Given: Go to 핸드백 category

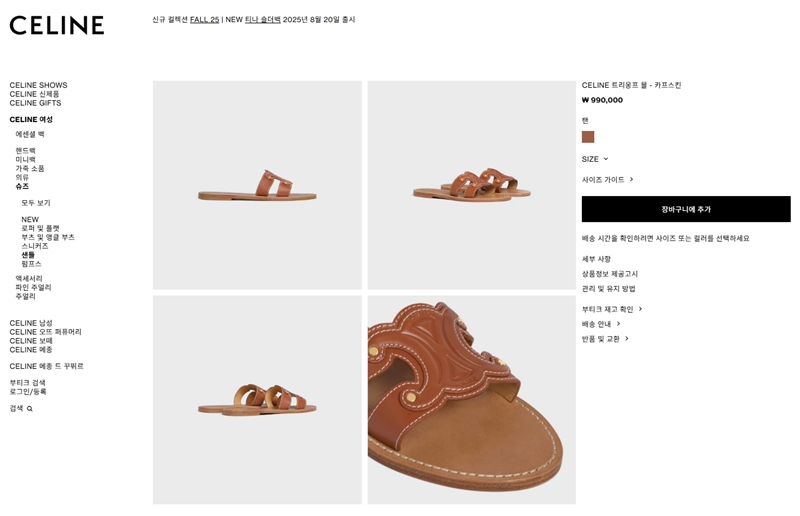Looking at the screenshot, I should tap(25, 151).
